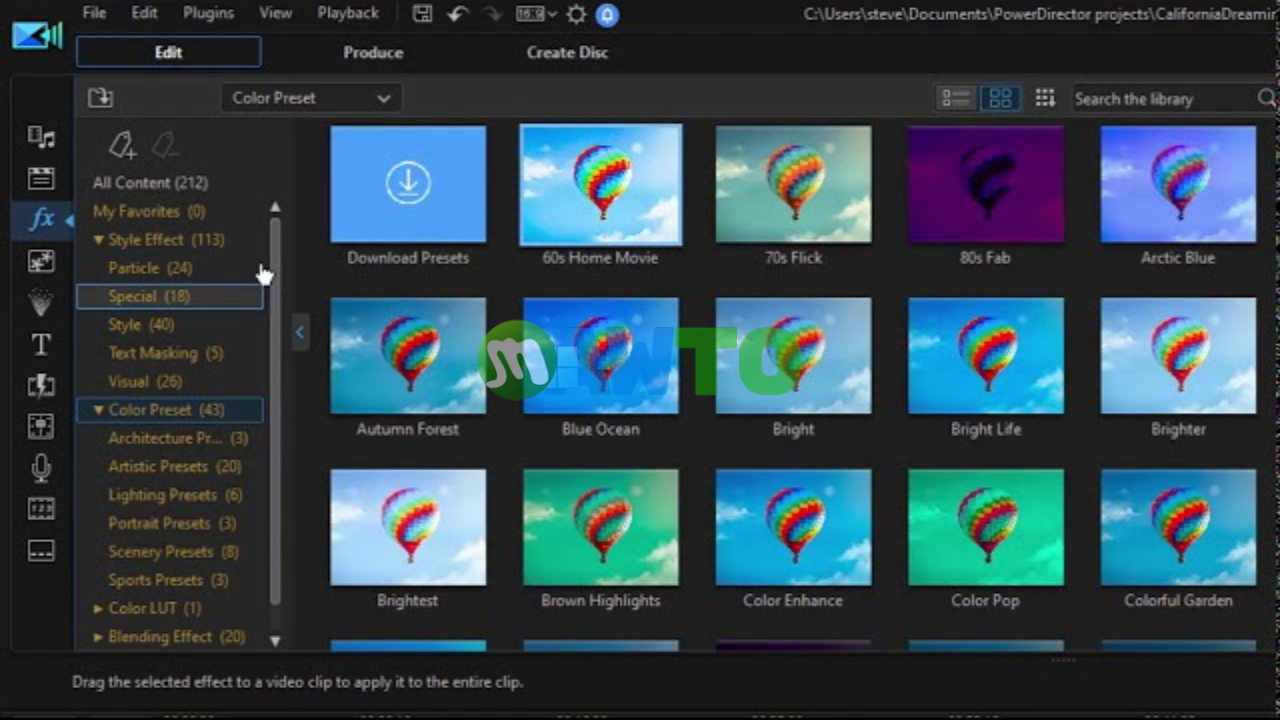Select Scenery Presets (8)
The height and width of the screenshot is (720, 1280).
(174, 552)
